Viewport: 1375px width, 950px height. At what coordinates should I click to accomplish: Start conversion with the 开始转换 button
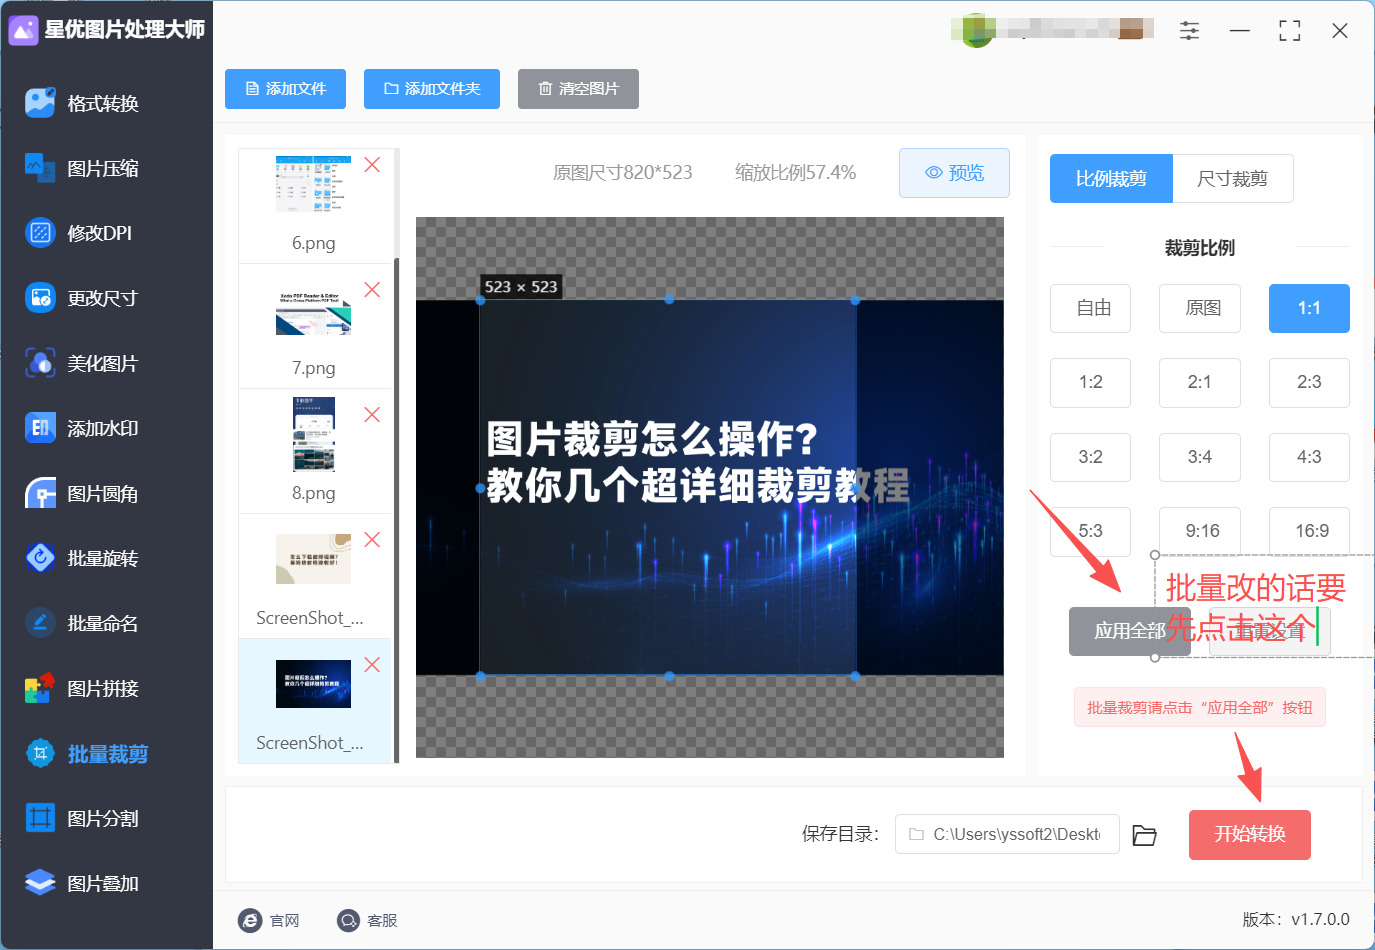(1250, 835)
